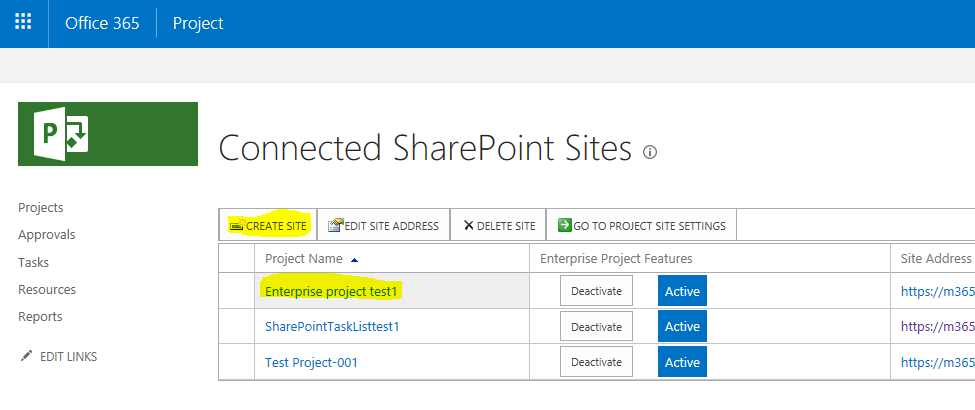Open site address of SharePointTaskListtest1
Image resolution: width=975 pixels, height=410 pixels.
coord(938,326)
